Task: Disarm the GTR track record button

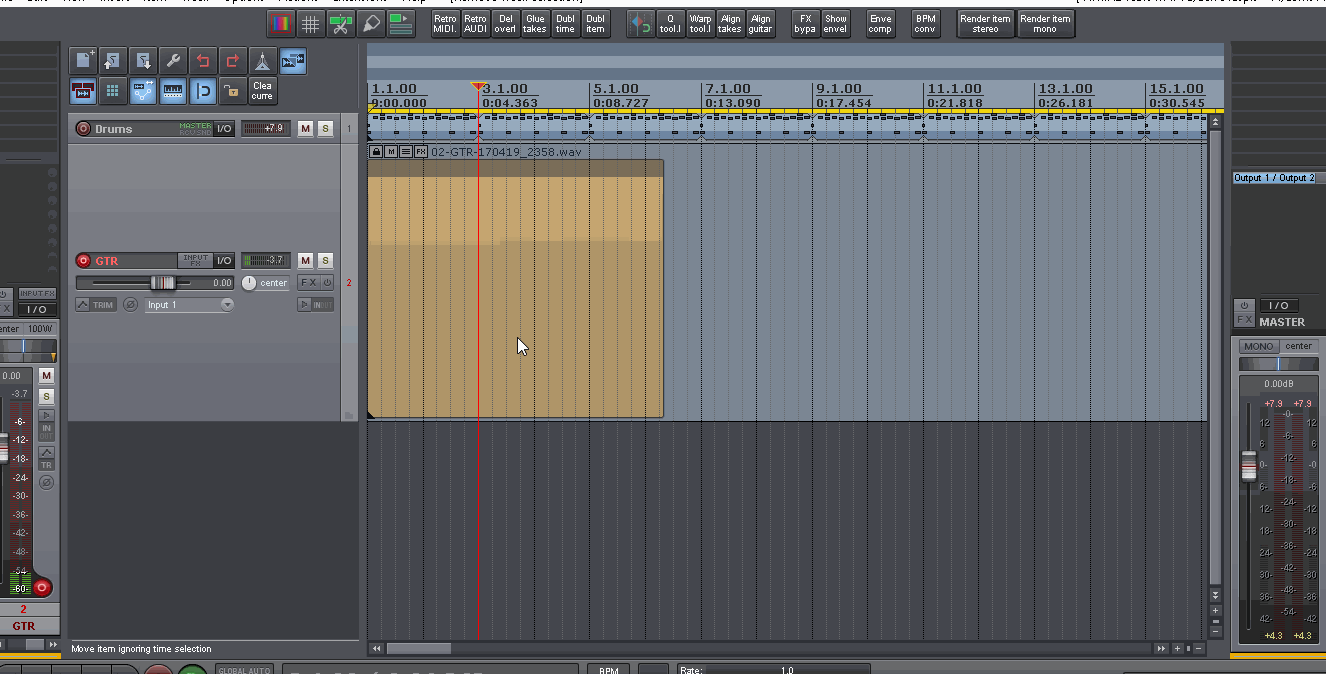Action: [84, 261]
